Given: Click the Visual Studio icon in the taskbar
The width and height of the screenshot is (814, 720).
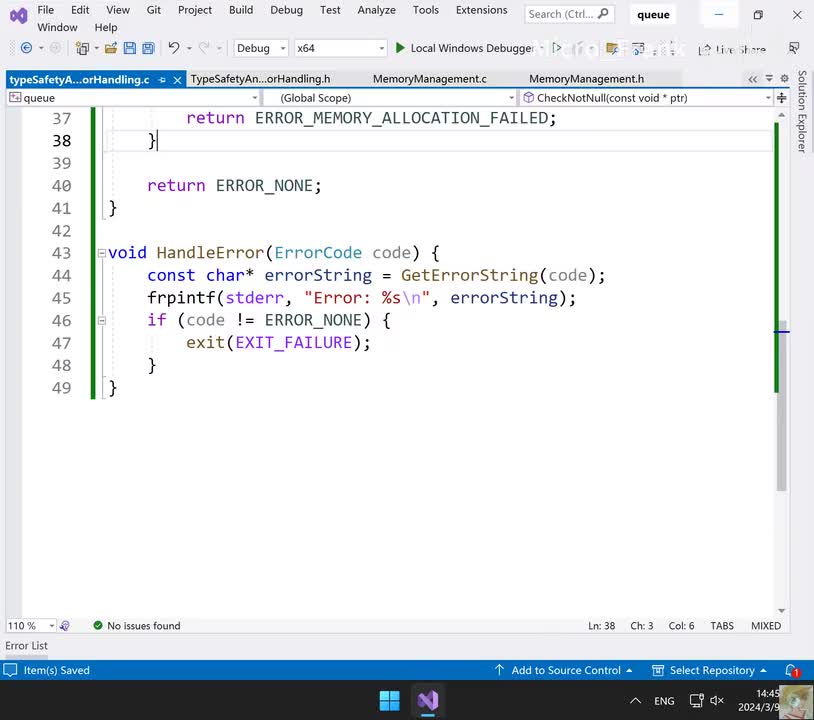Looking at the screenshot, I should [x=428, y=700].
